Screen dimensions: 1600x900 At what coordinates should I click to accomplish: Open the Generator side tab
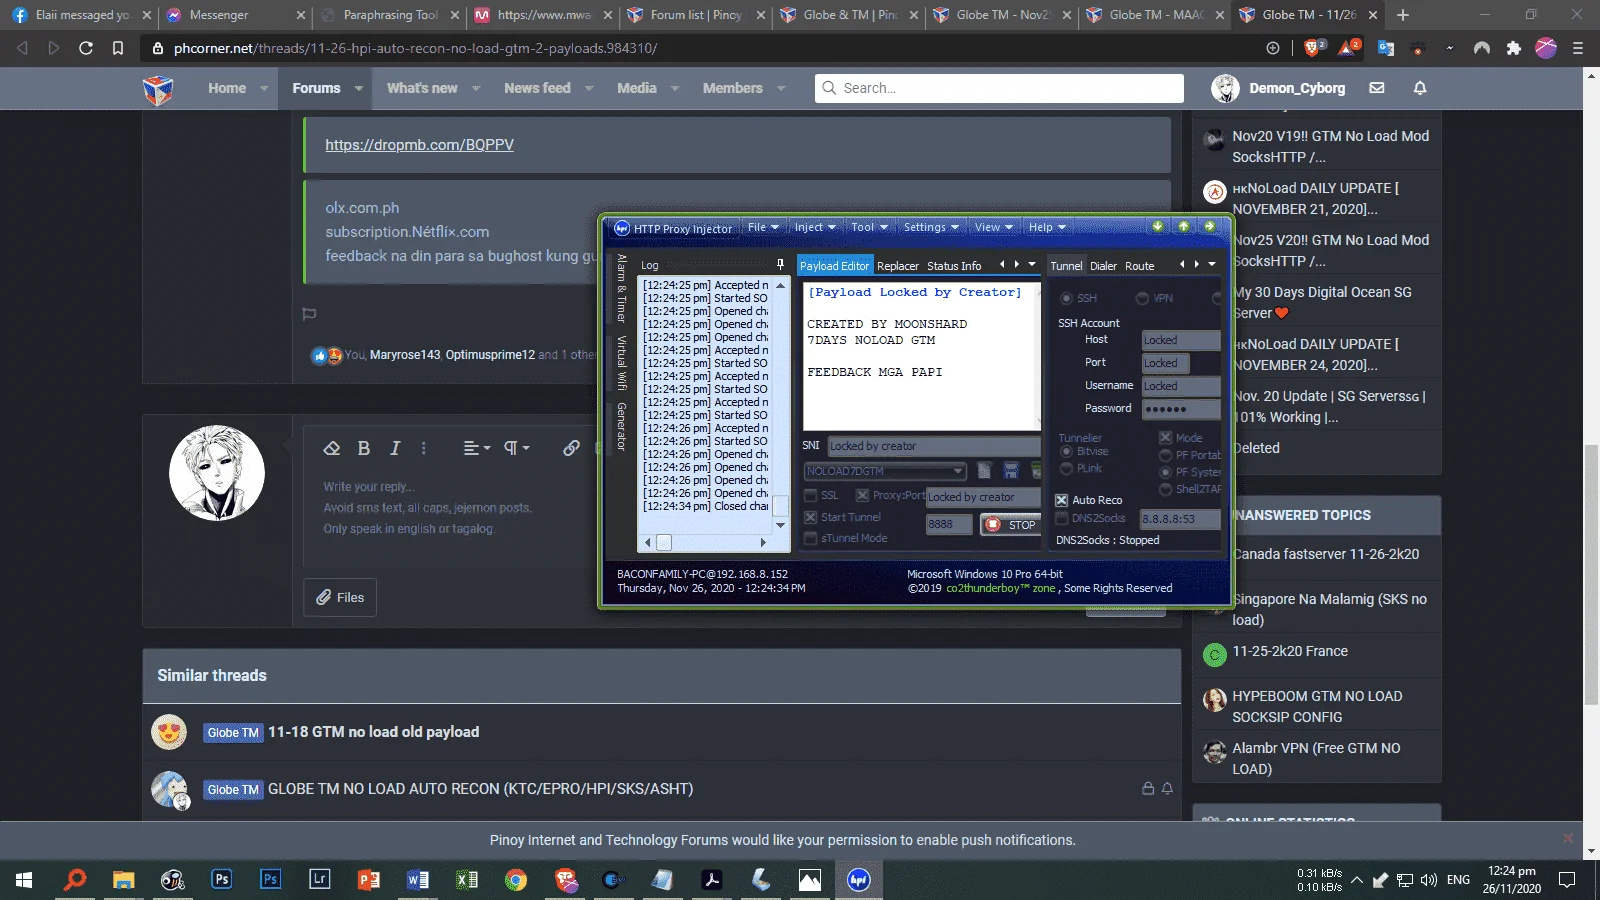point(621,426)
